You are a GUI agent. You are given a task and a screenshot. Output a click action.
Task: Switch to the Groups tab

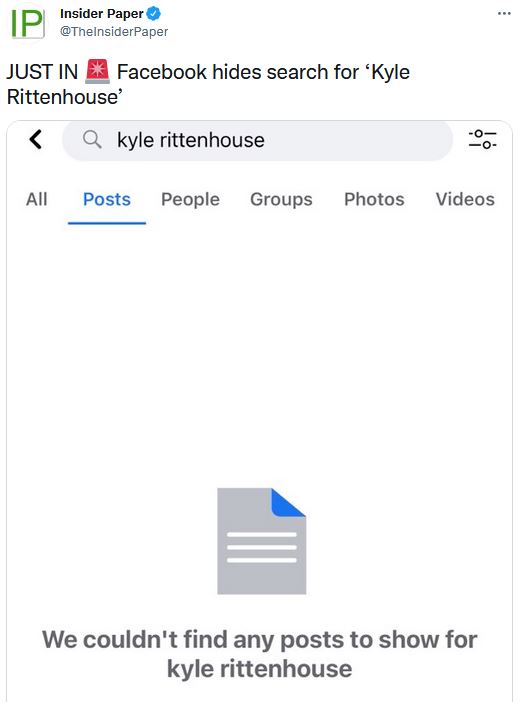click(281, 199)
